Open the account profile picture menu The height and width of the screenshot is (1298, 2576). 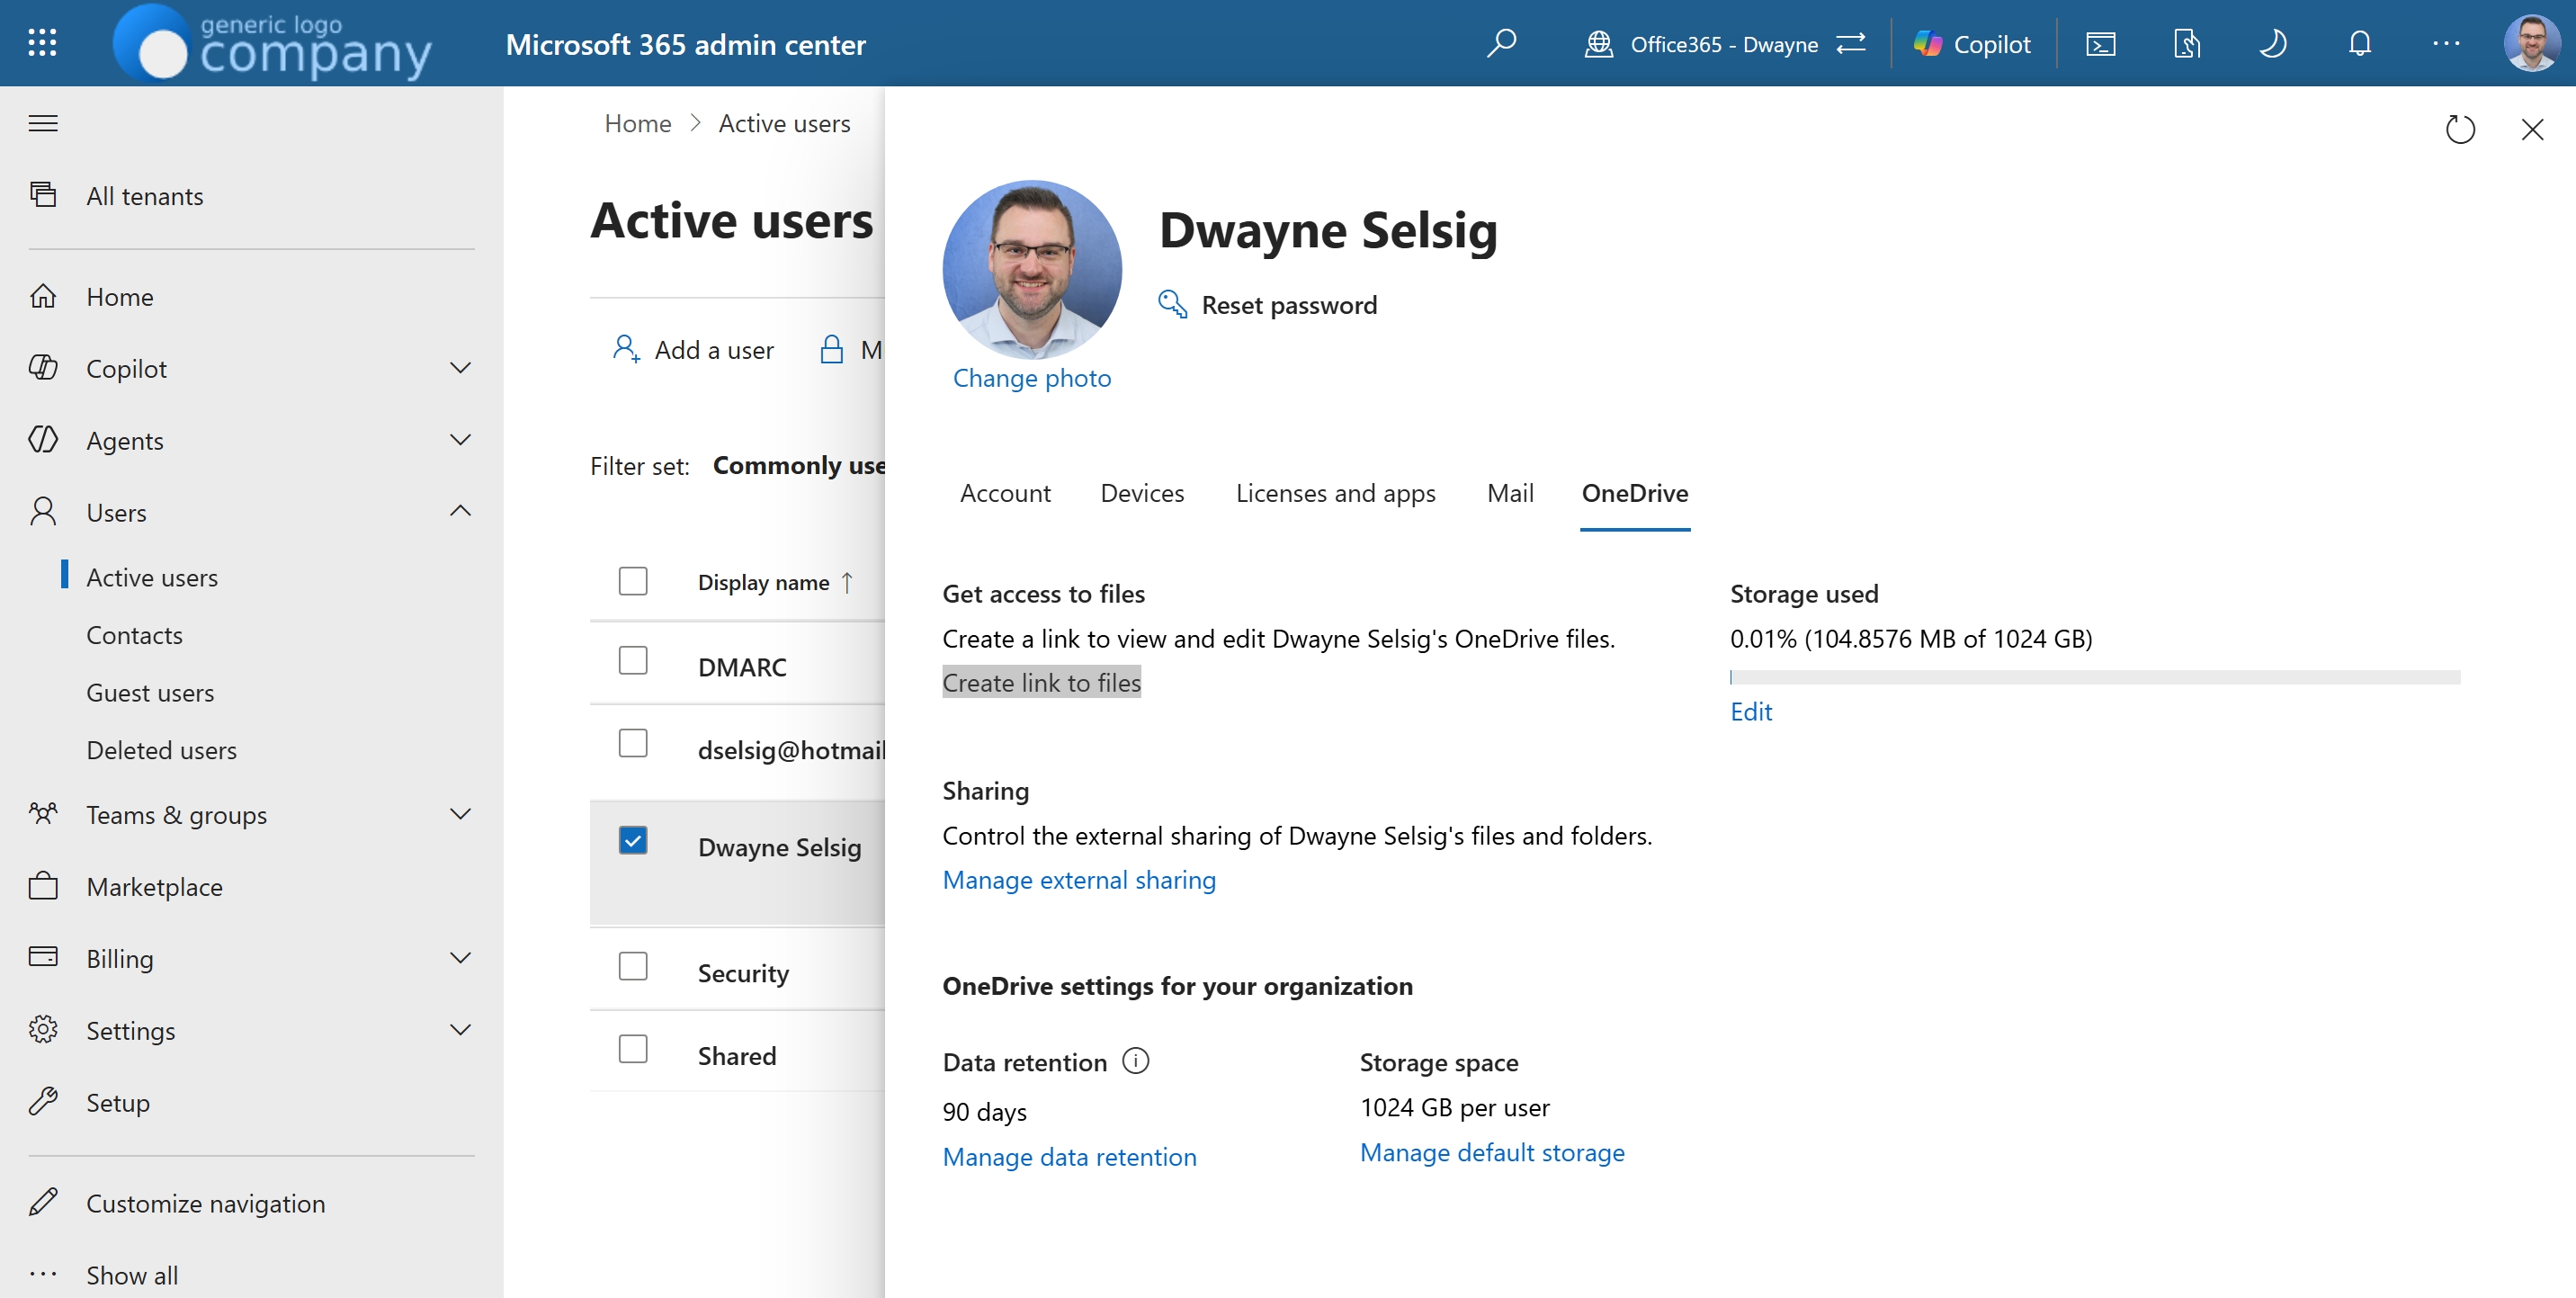2531,43
